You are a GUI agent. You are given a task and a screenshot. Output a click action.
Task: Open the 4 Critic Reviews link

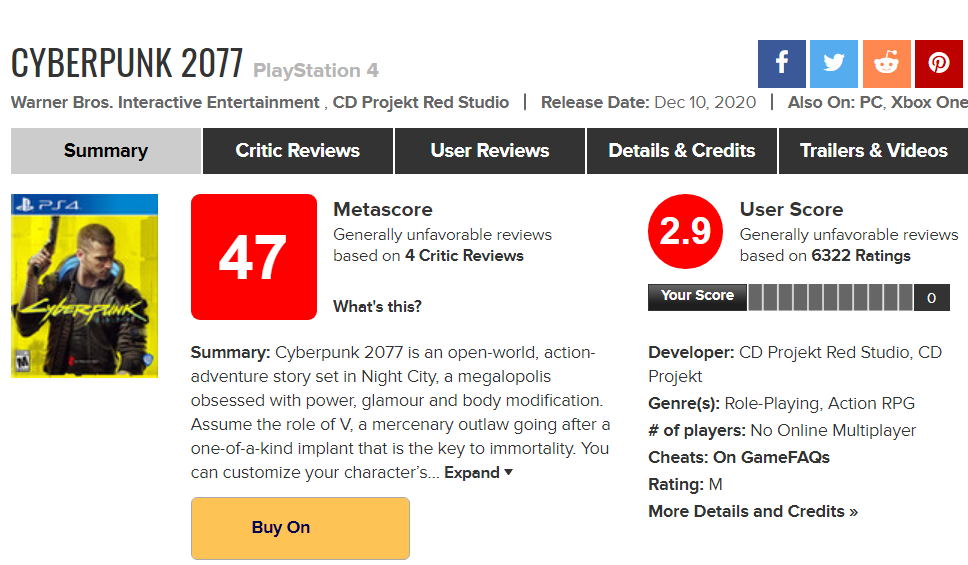pyautogui.click(x=464, y=256)
